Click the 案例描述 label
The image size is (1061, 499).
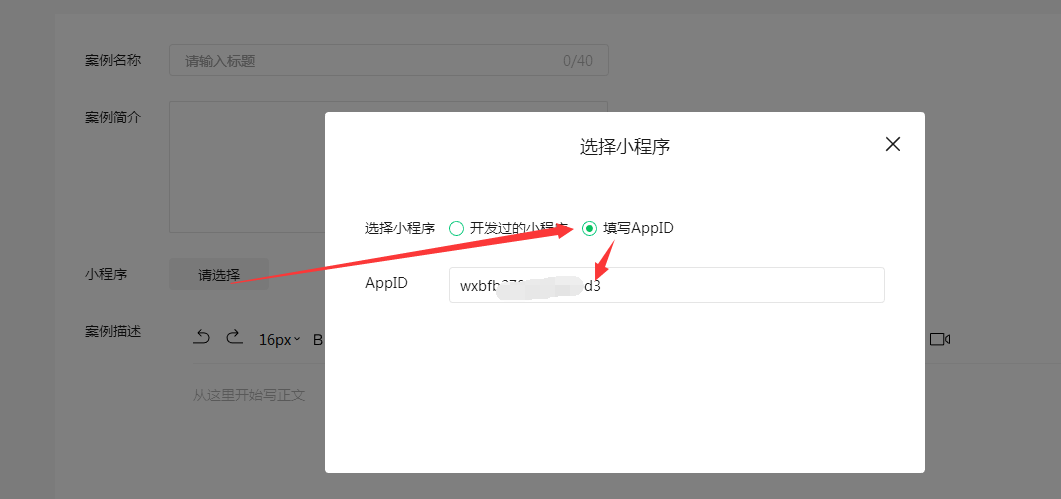click(x=113, y=332)
